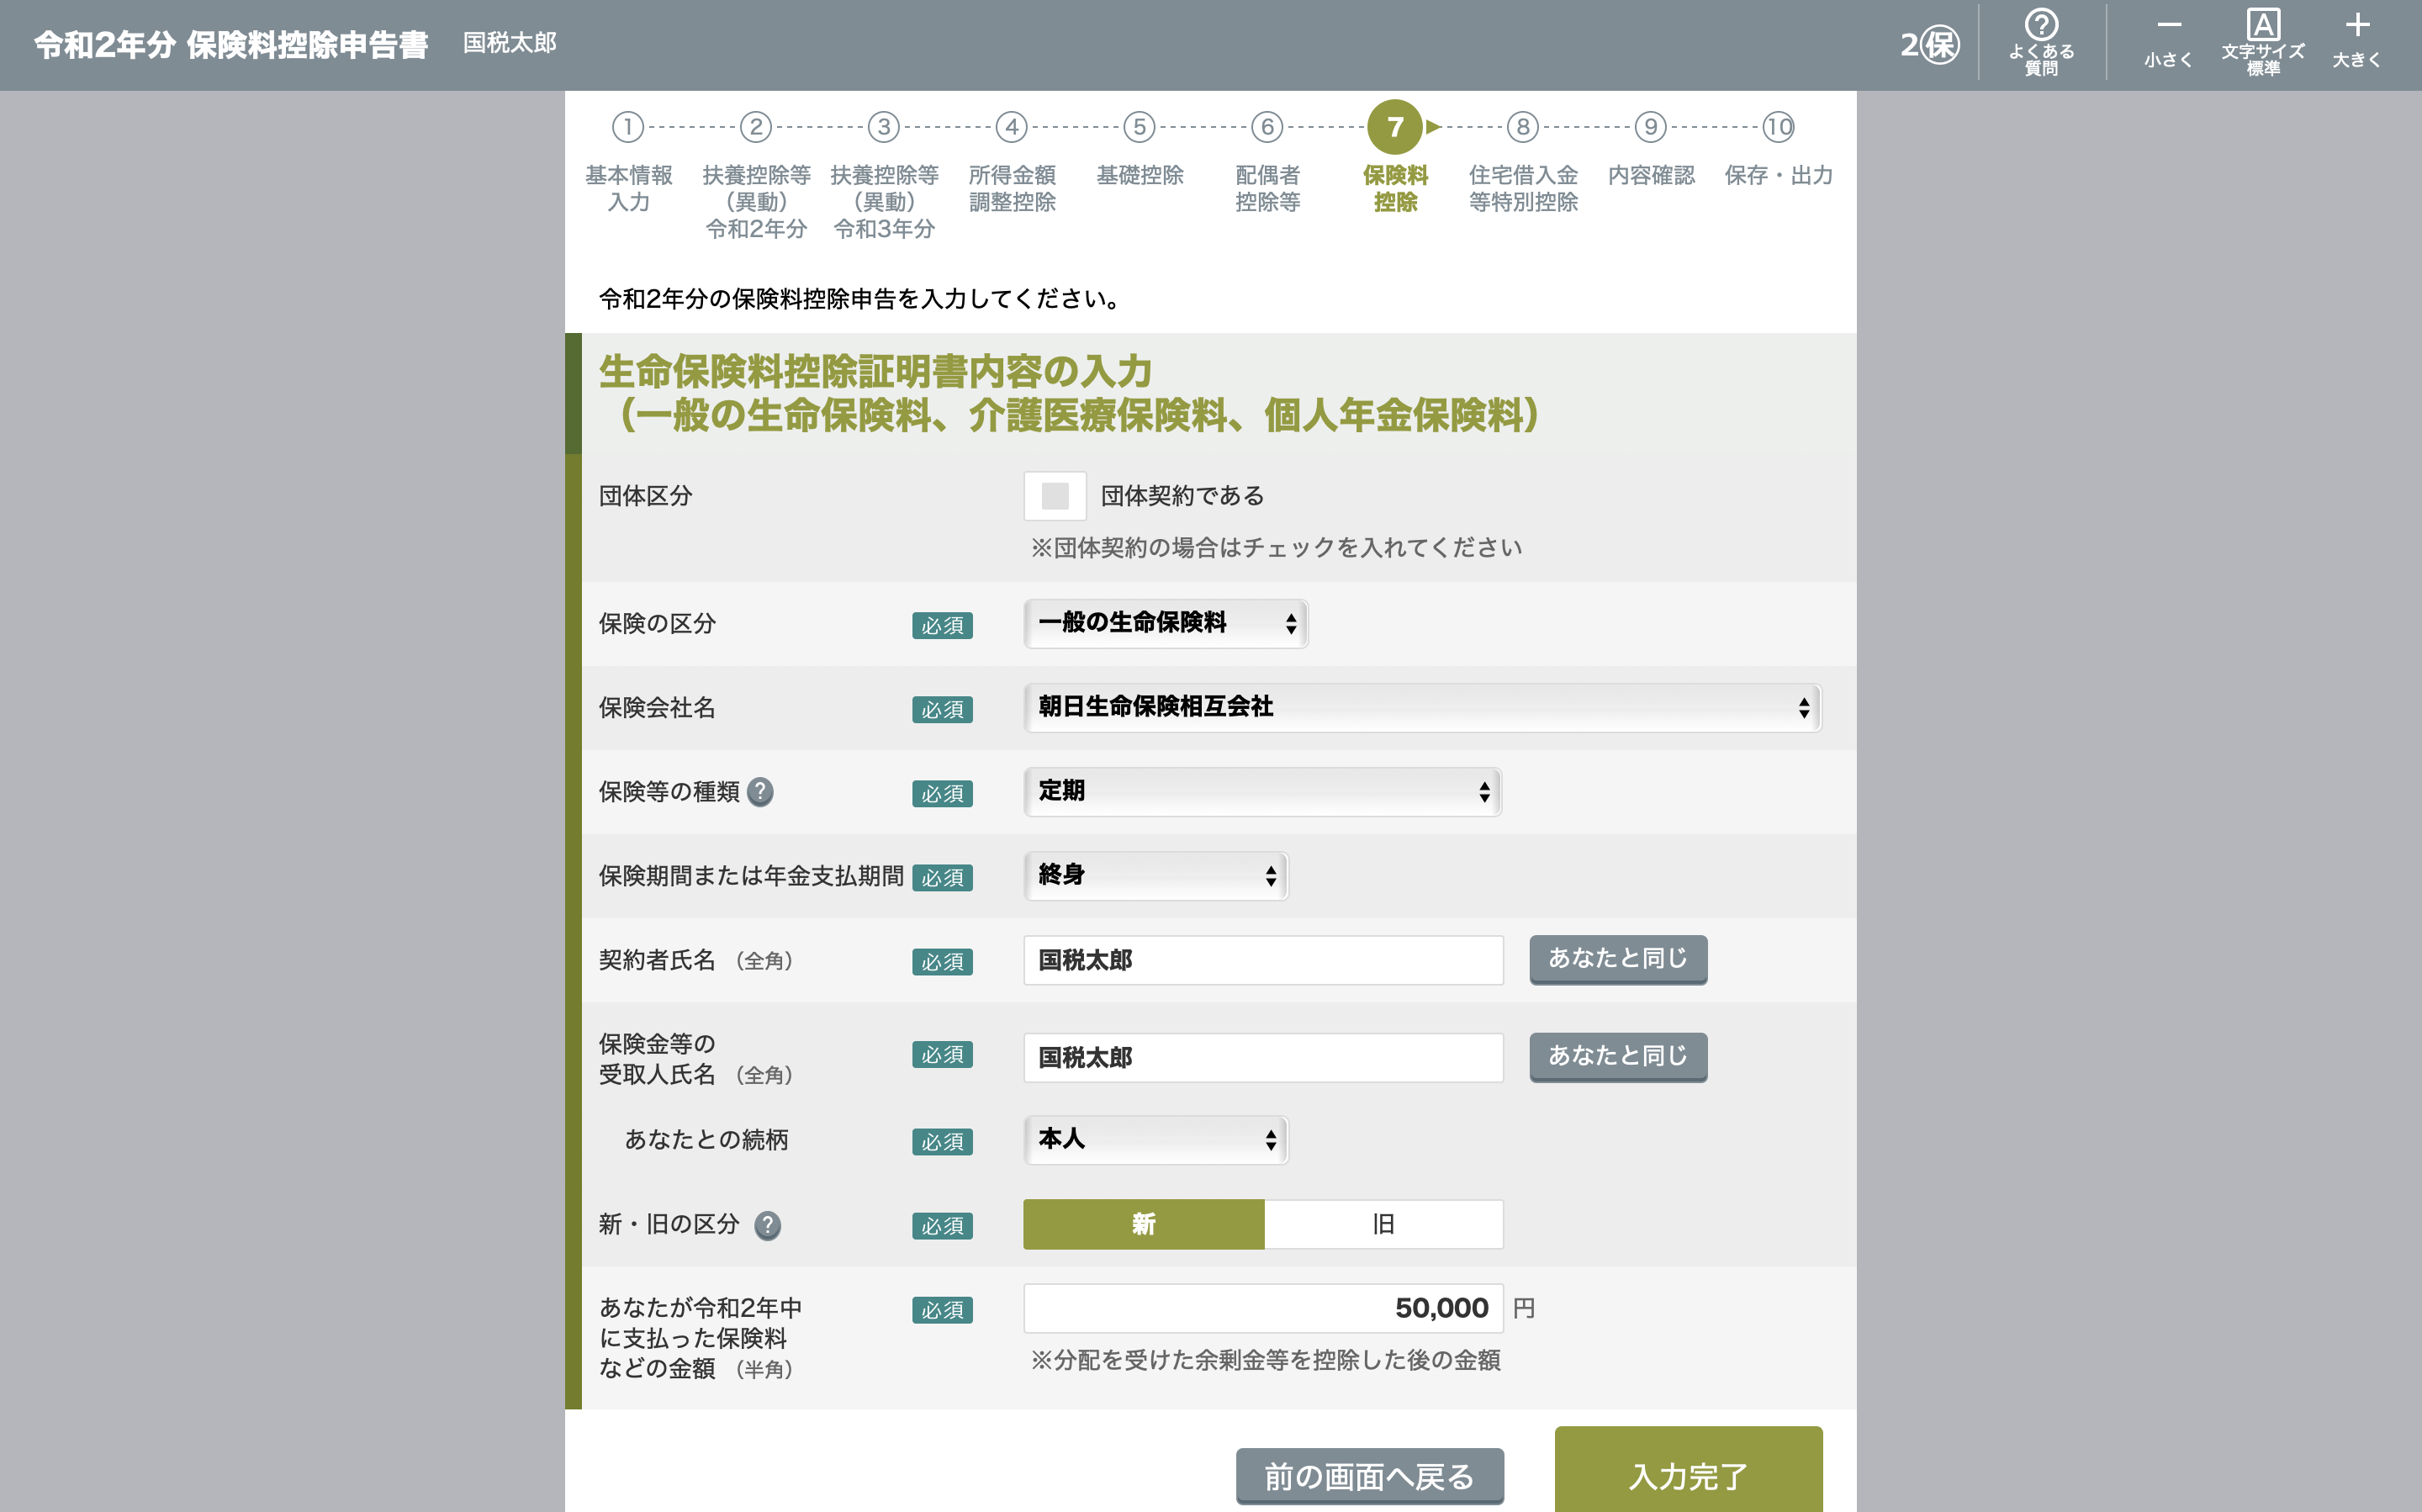Click the 2保 icon in header

pyautogui.click(x=1929, y=44)
